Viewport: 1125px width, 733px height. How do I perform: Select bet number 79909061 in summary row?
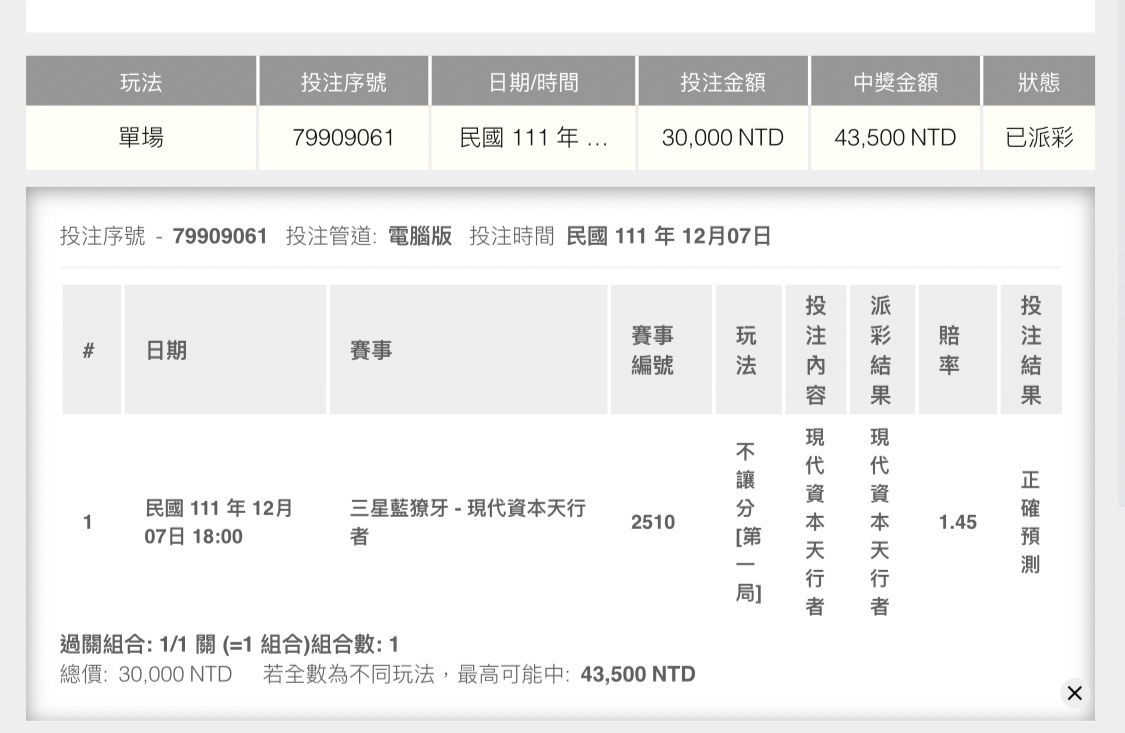click(344, 138)
